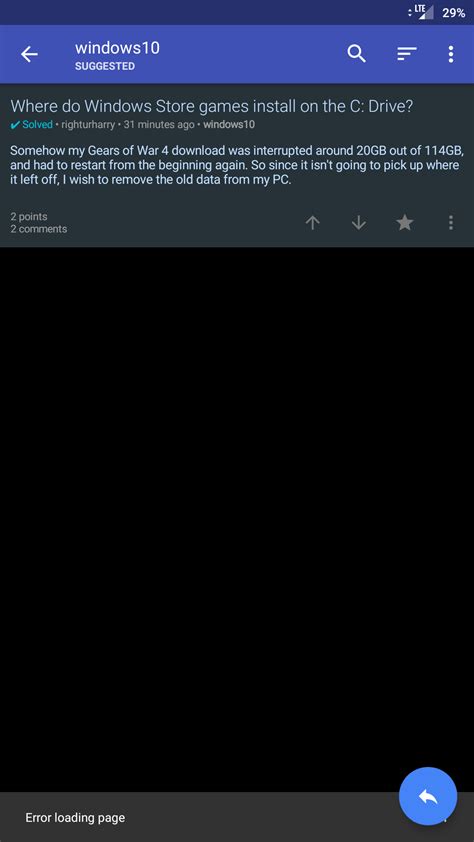Viewport: 474px width, 842px height.
Task: Open the righturharry user profile
Action: pos(88,125)
